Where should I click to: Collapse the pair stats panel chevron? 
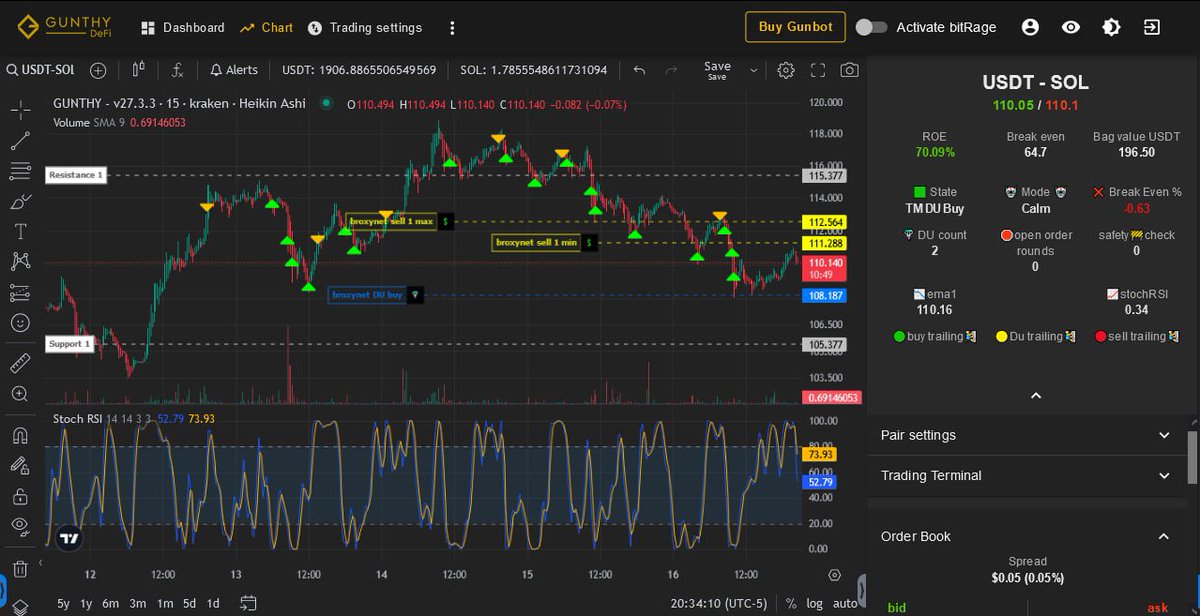click(1036, 396)
